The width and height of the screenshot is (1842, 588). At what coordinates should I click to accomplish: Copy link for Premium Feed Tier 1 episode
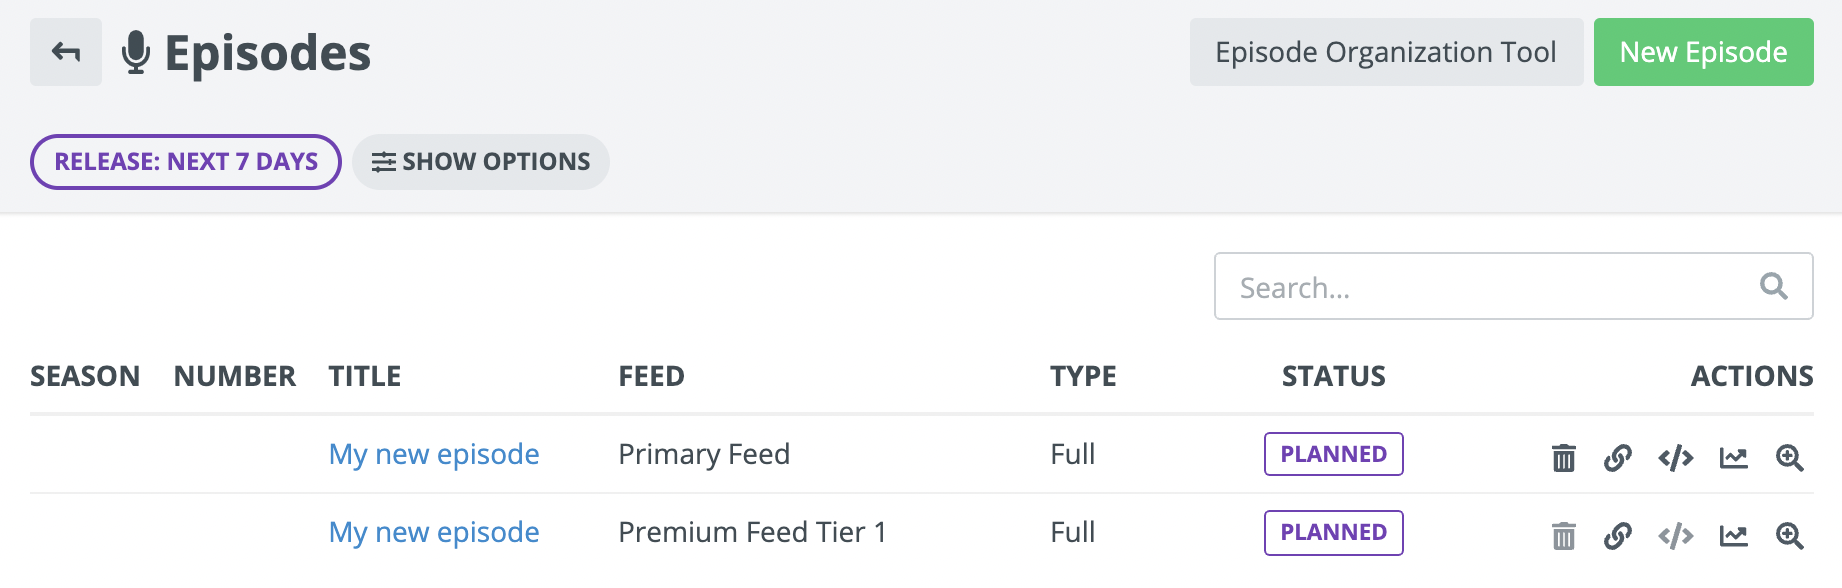1618,535
